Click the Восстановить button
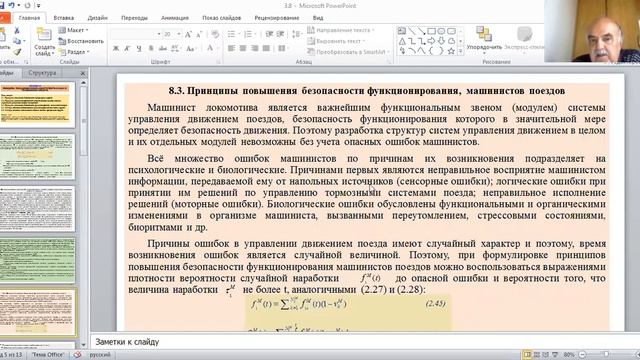Image resolution: width=640 pixels, height=360 pixels. click(x=81, y=41)
